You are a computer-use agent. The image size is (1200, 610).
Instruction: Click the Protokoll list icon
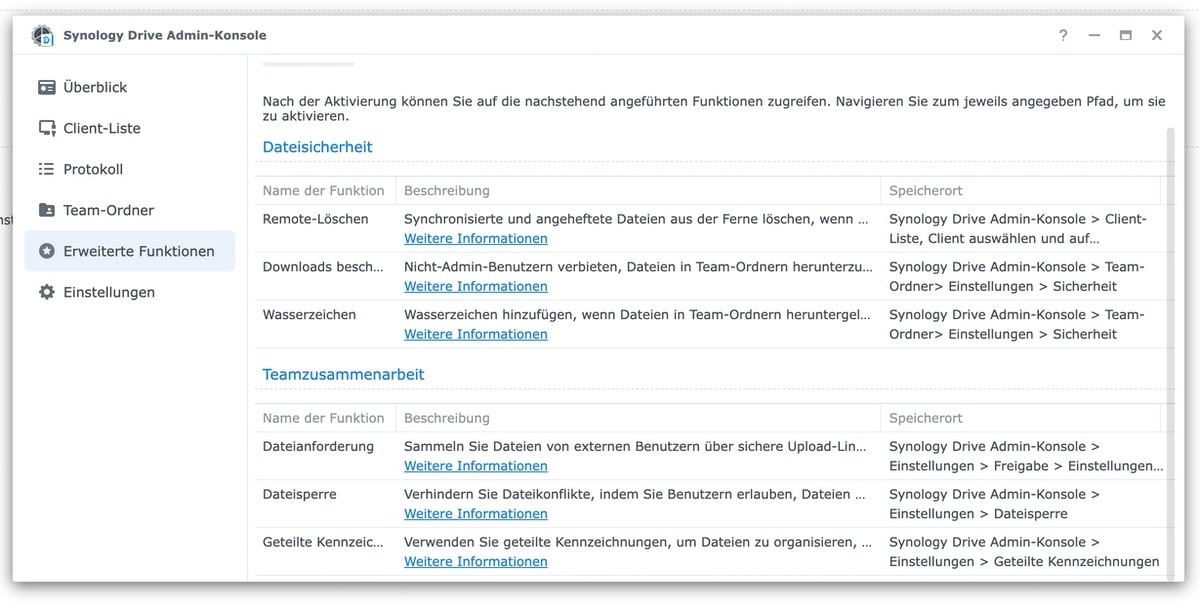click(47, 169)
